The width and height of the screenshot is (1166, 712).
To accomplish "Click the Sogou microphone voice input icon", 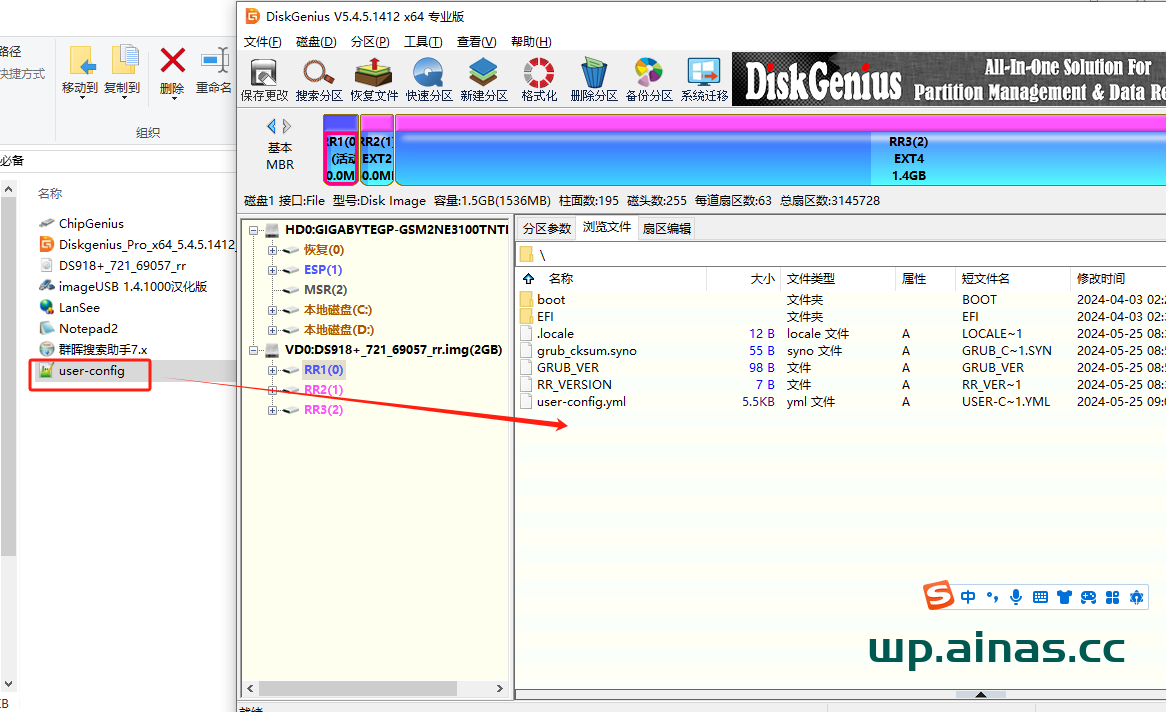I will coord(1016,597).
